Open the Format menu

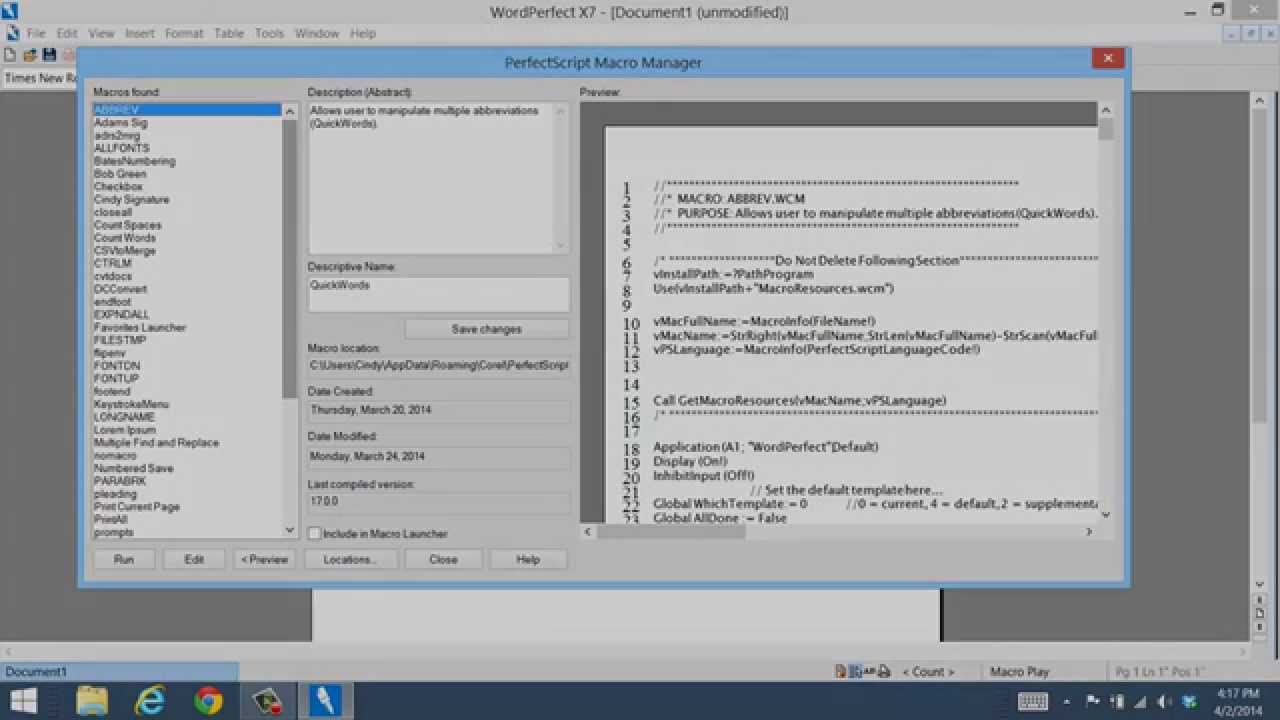pyautogui.click(x=184, y=33)
